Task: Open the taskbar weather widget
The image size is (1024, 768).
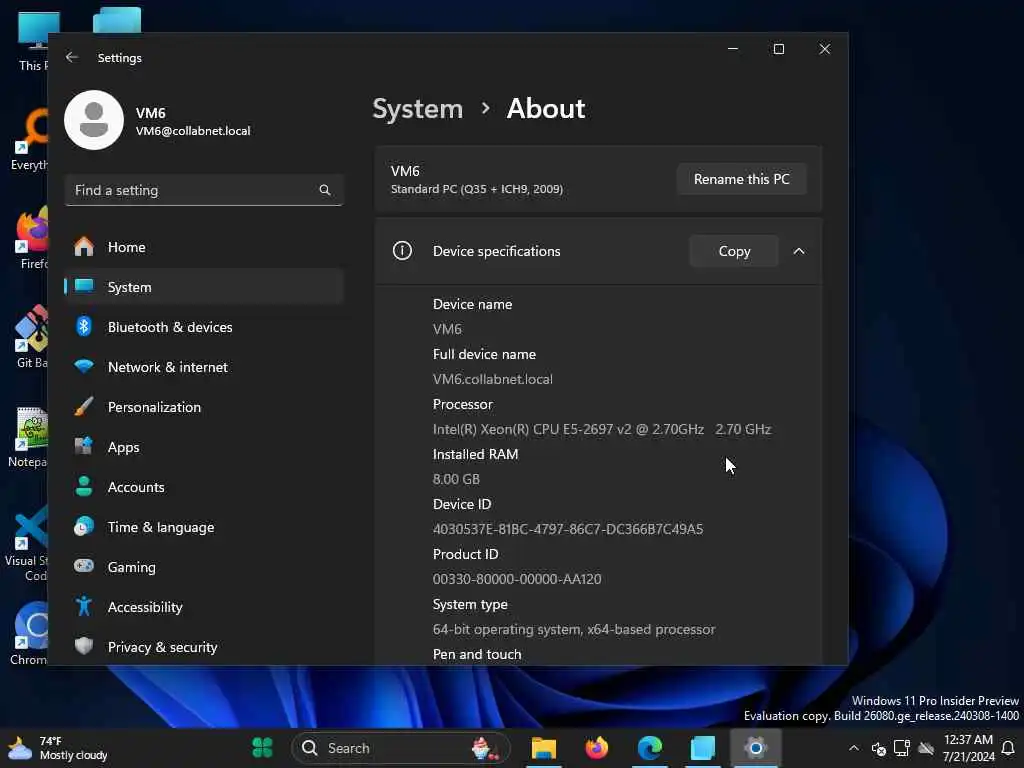Action: (57, 748)
